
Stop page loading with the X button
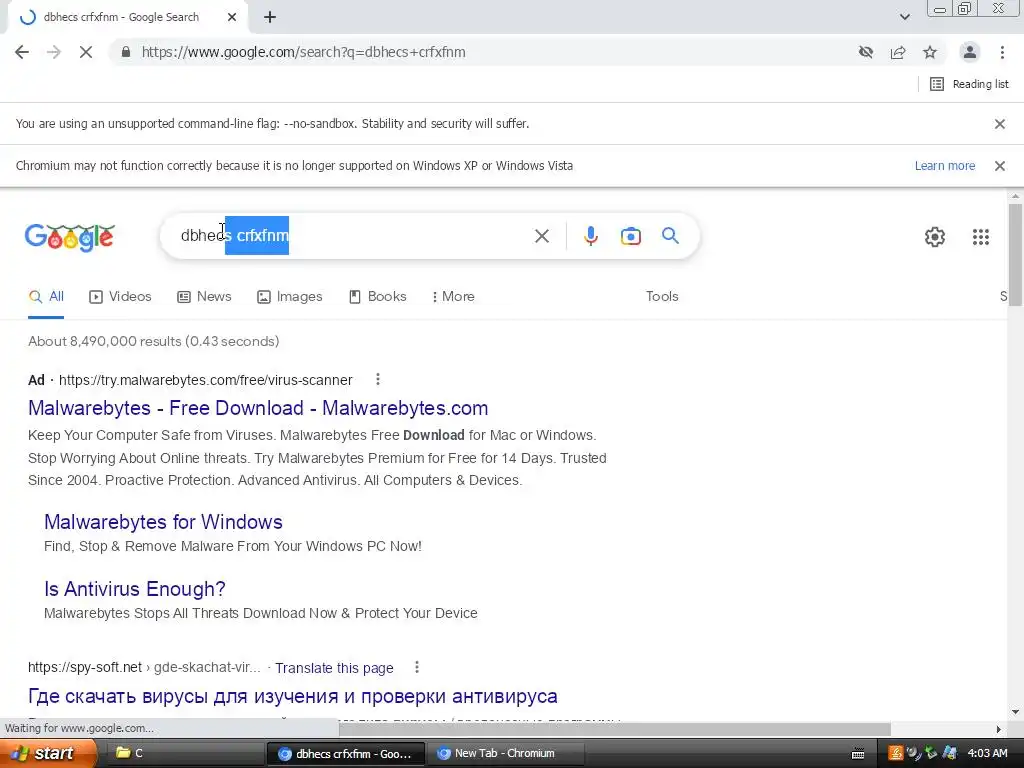point(86,52)
